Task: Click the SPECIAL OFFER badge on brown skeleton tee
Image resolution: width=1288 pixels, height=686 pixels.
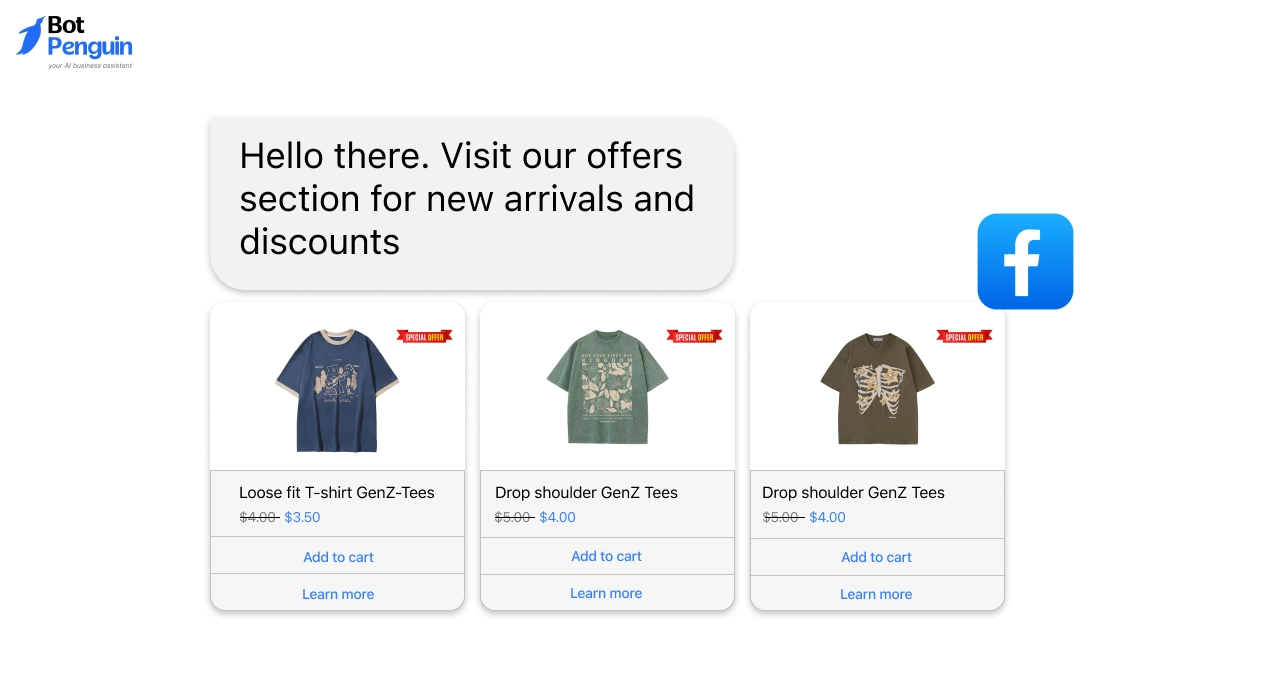Action: pos(964,336)
